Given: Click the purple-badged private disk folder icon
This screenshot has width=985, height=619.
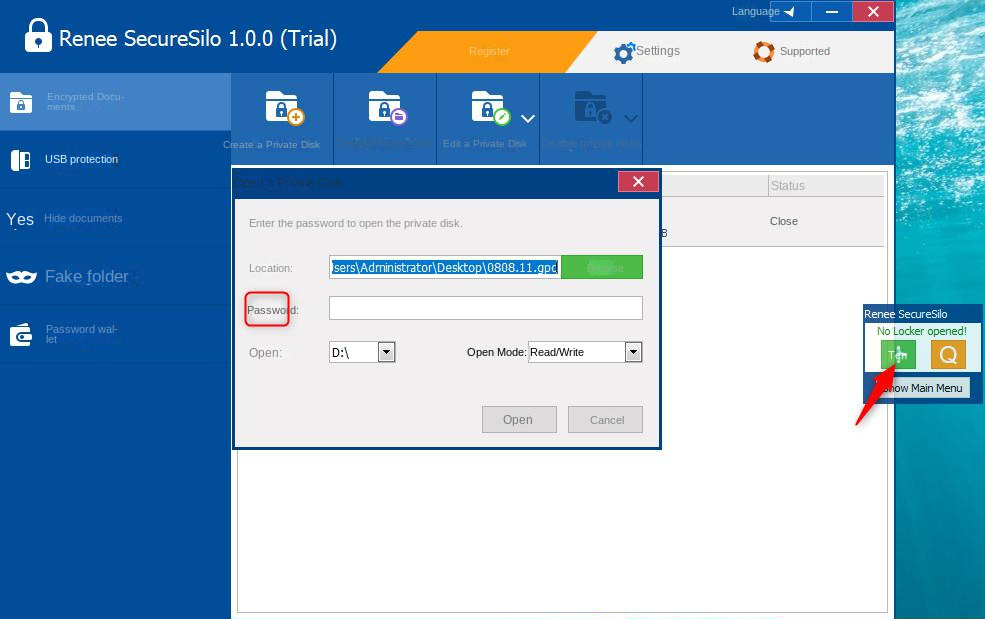Looking at the screenshot, I should [385, 108].
